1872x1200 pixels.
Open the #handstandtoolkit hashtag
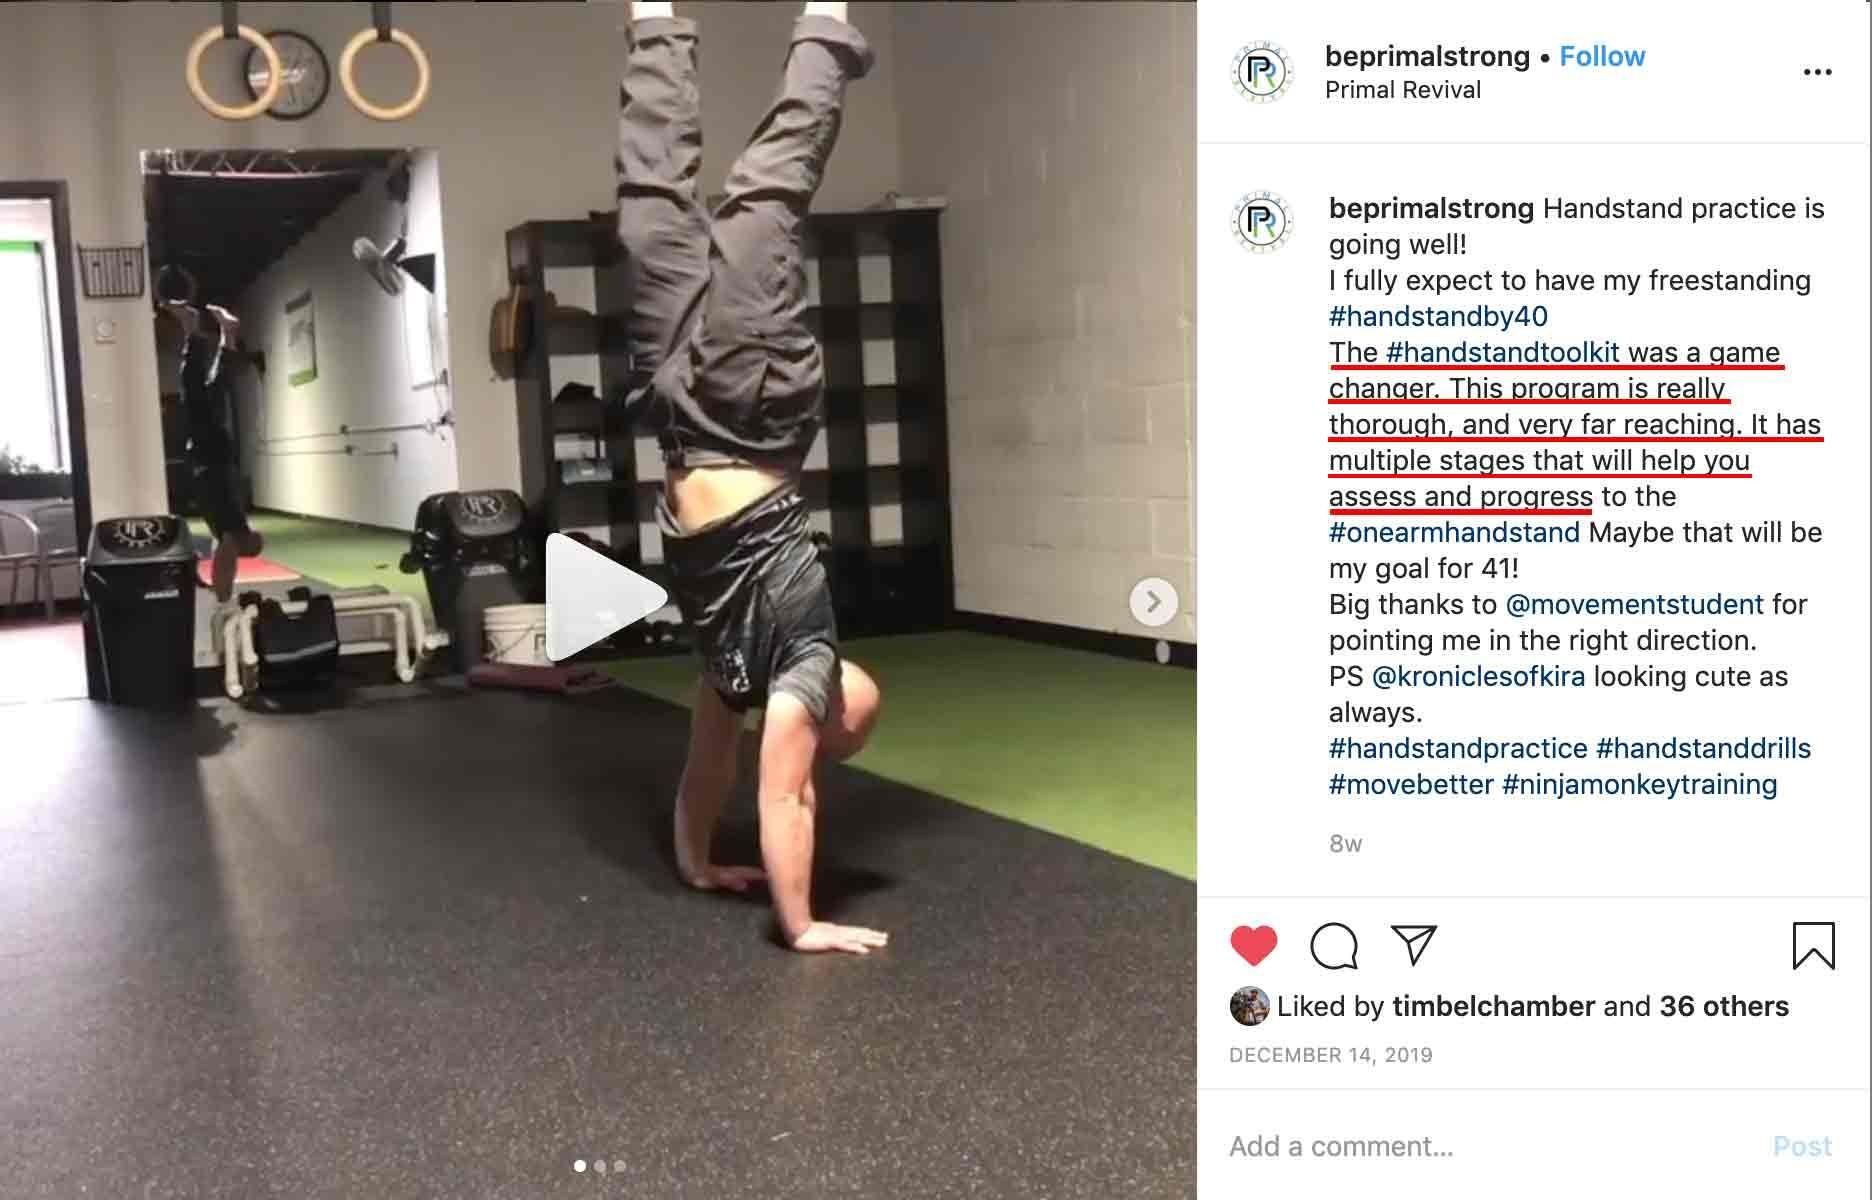(x=1503, y=352)
